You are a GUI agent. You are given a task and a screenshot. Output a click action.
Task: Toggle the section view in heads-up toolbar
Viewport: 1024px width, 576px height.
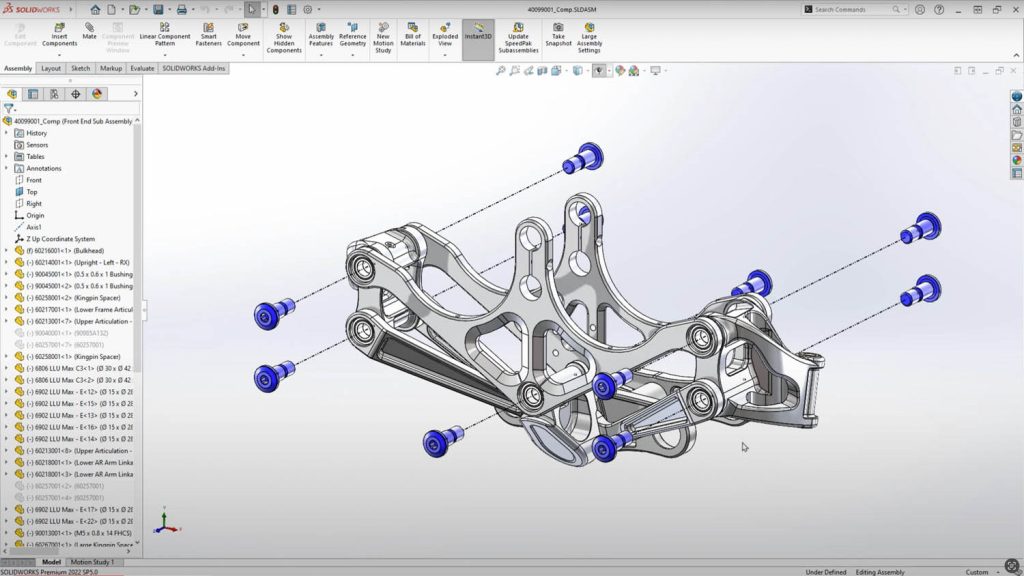pos(541,72)
